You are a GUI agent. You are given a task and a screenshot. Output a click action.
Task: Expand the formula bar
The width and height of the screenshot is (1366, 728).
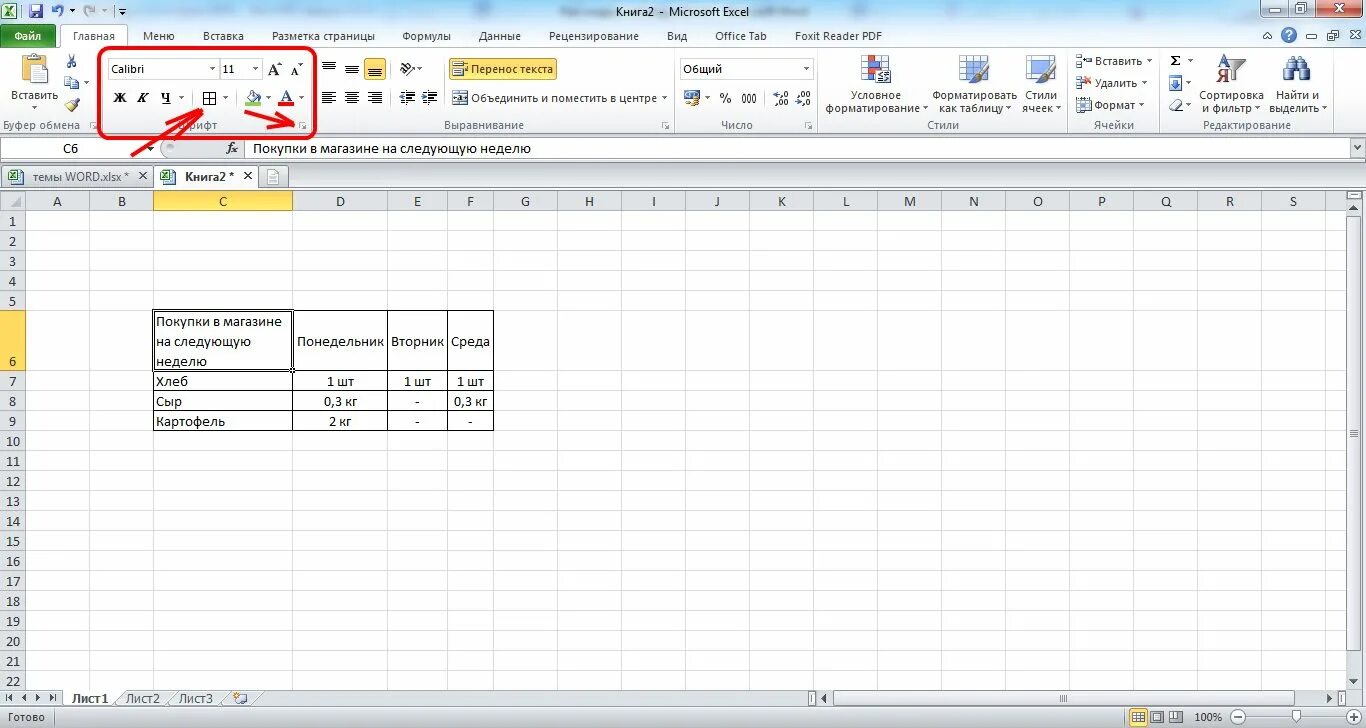point(1357,148)
